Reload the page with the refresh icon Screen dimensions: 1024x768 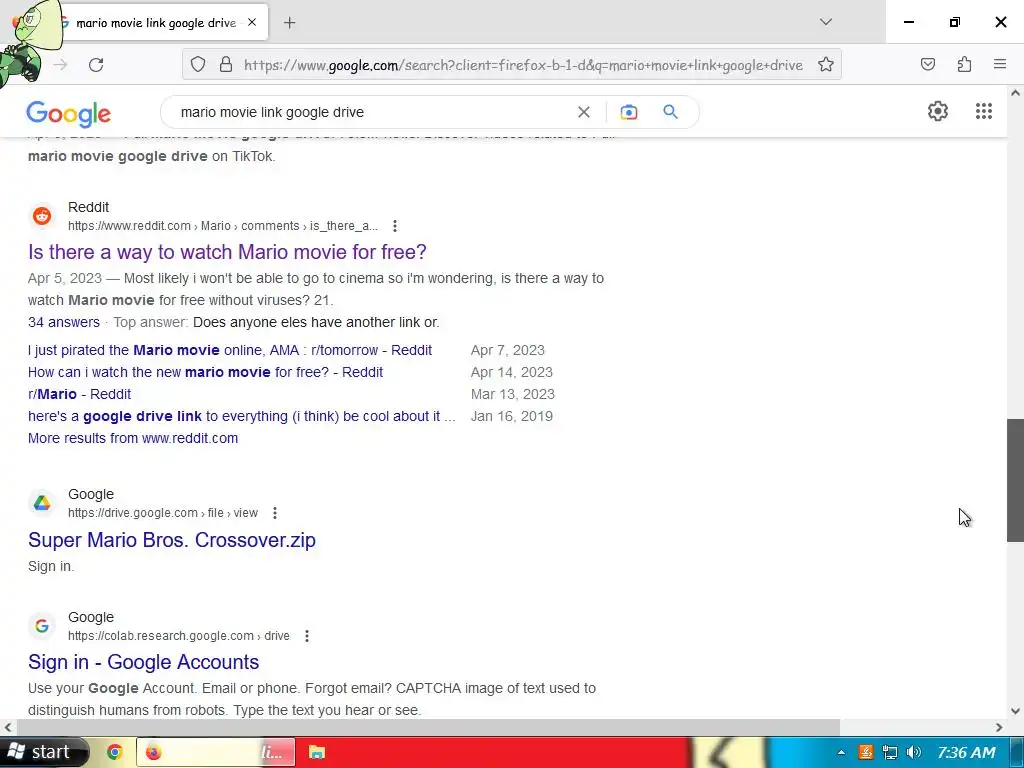point(96,65)
